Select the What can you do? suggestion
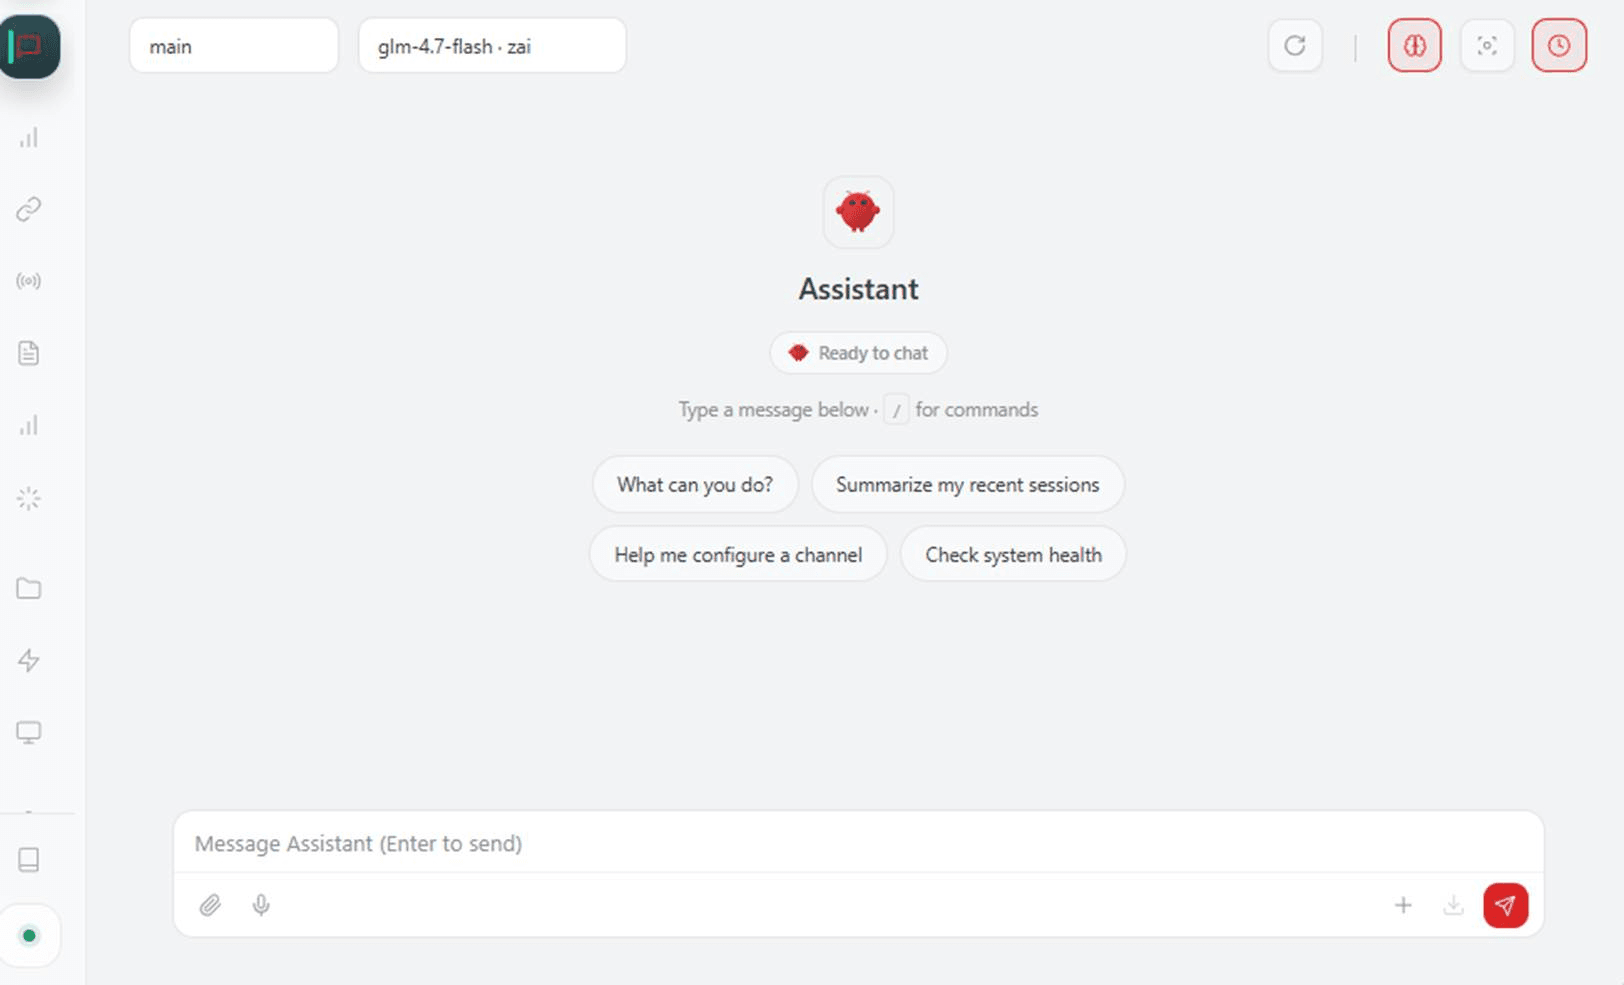The image size is (1624, 985). (x=695, y=485)
